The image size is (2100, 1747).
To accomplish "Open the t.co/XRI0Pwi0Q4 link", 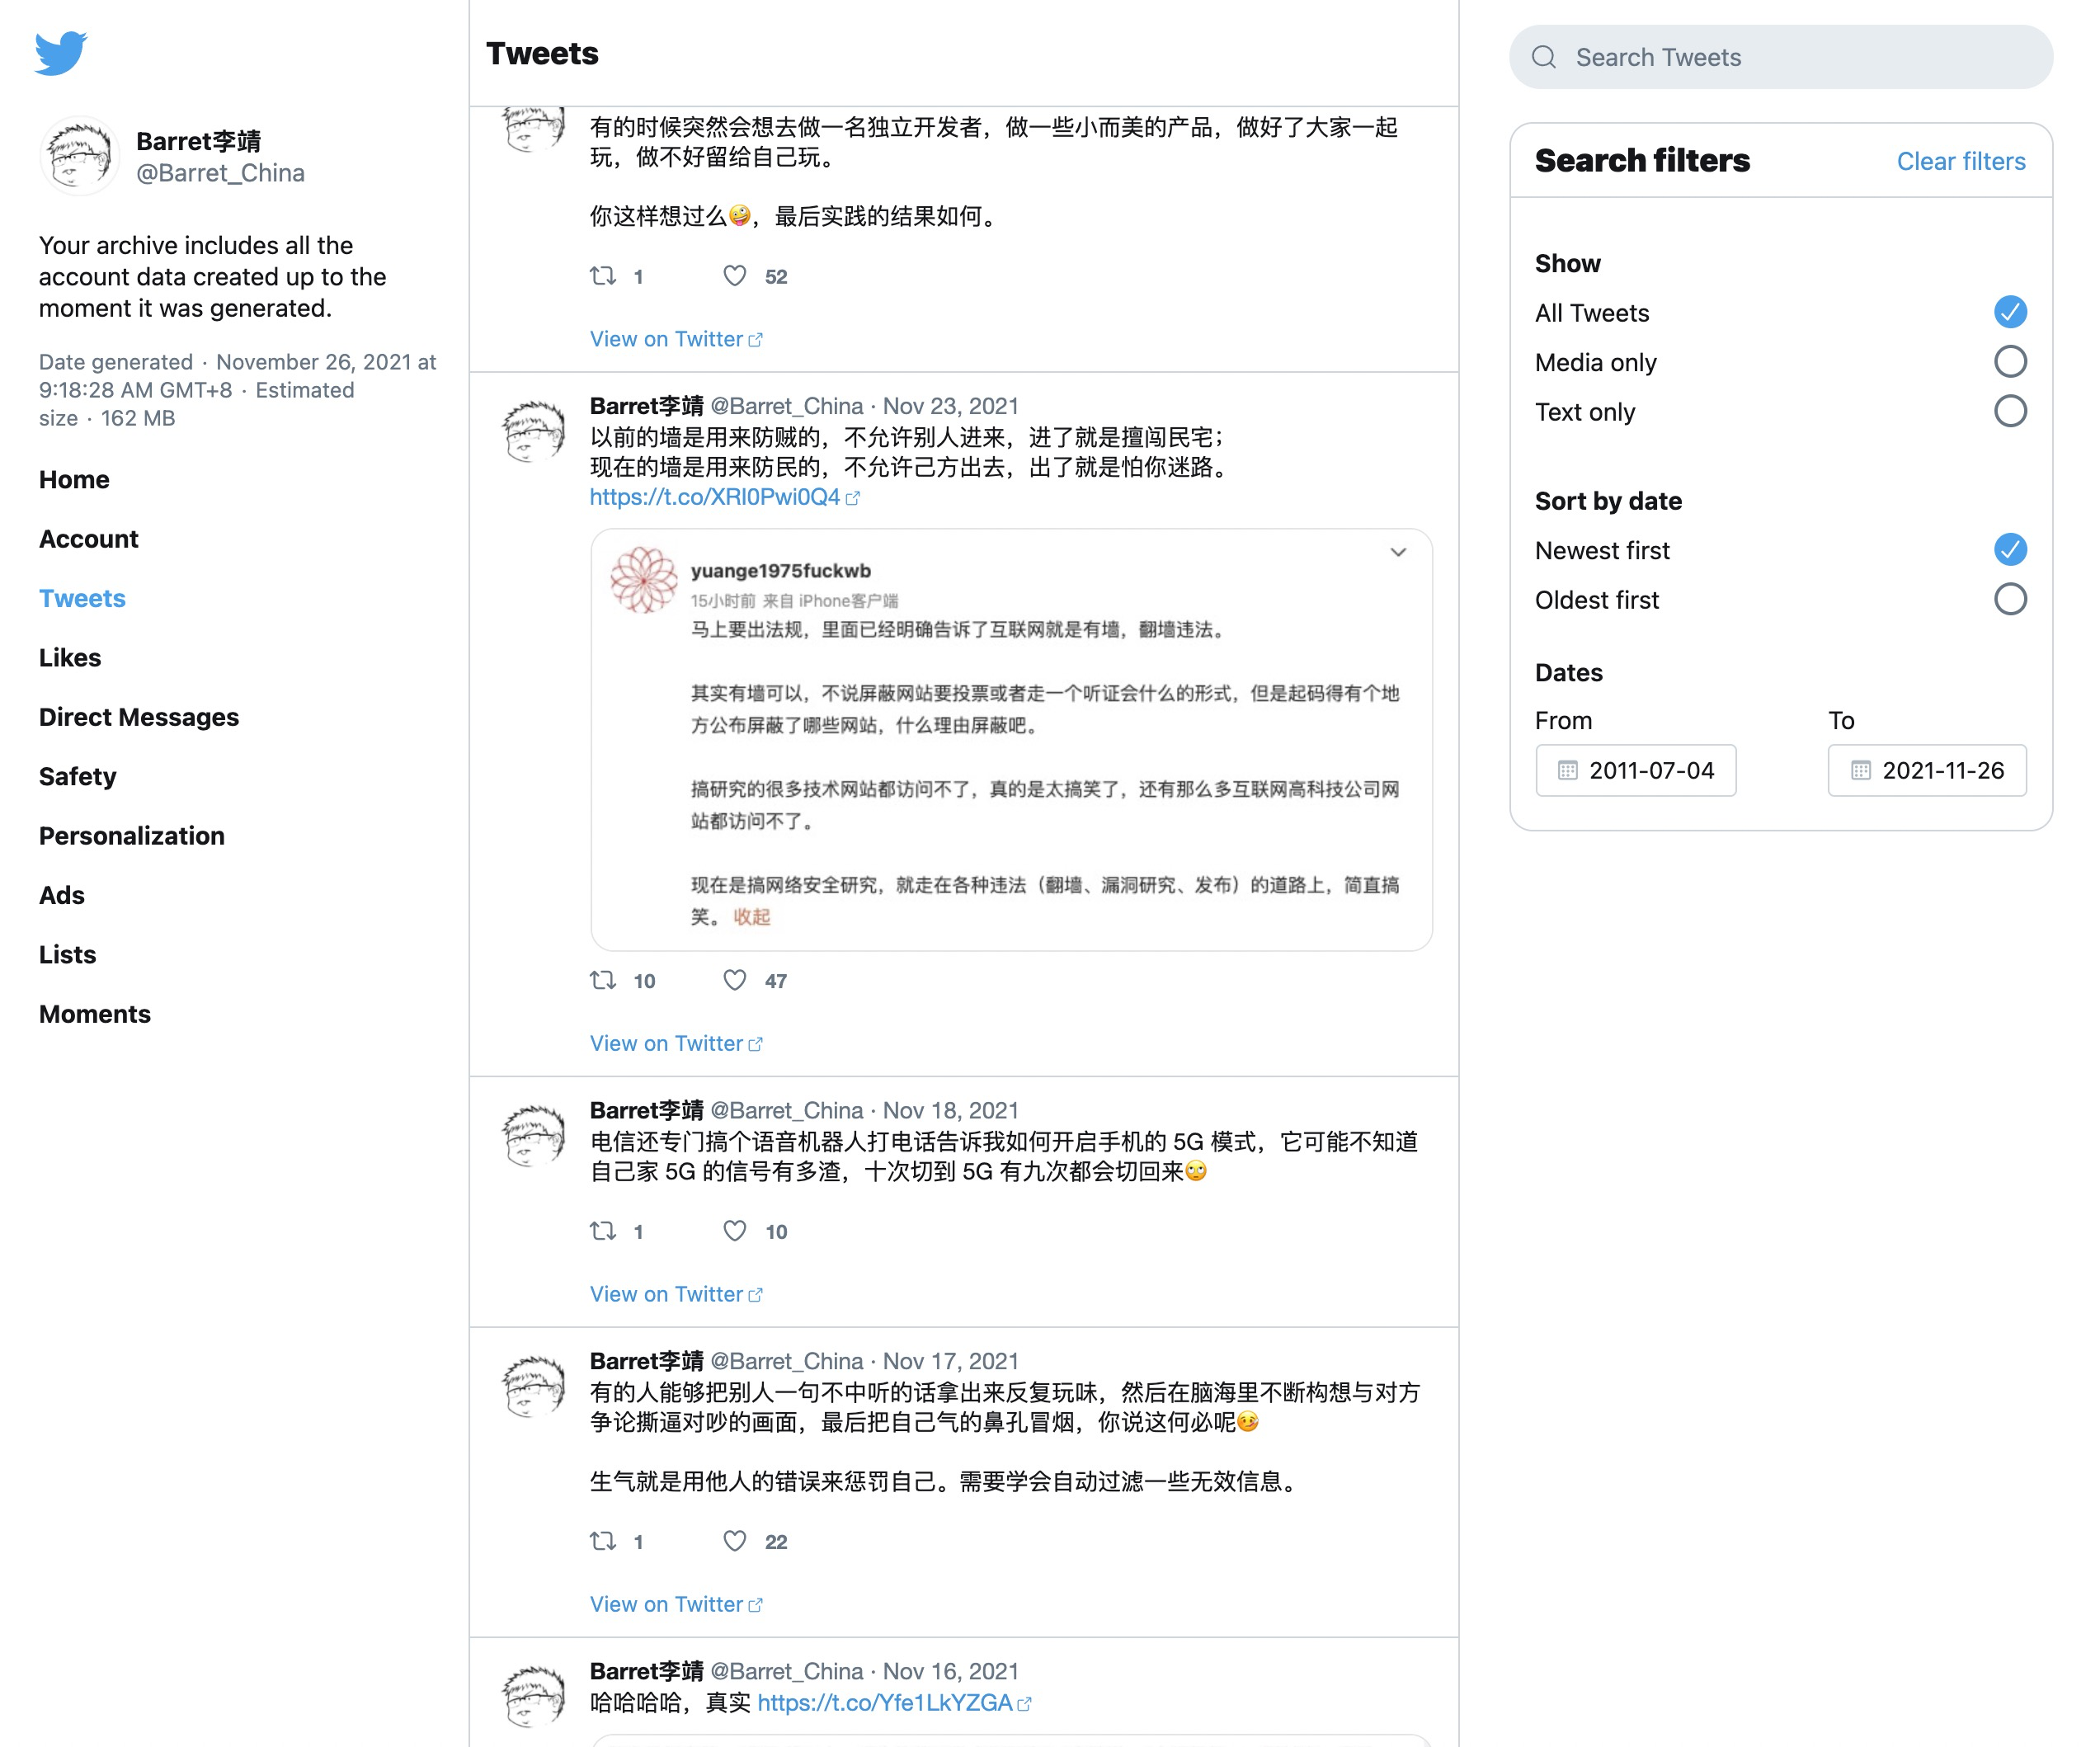I will coord(714,497).
